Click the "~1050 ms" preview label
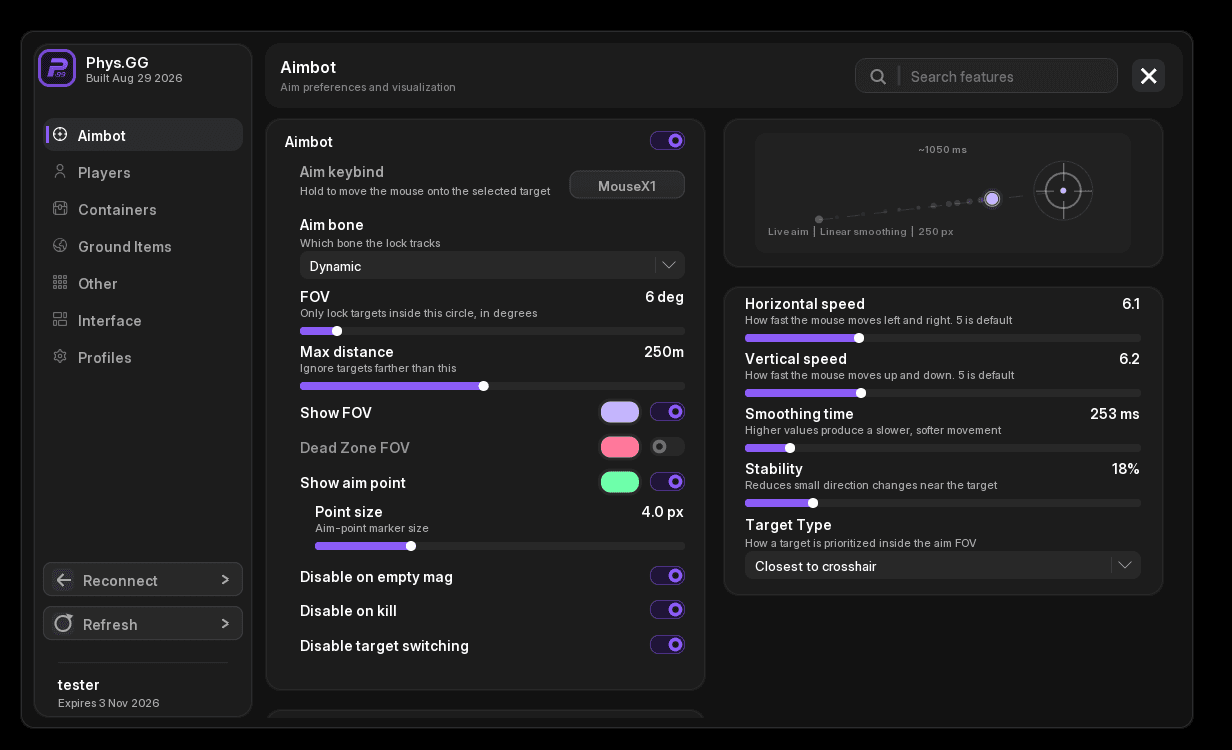This screenshot has height=750, width=1232. tap(942, 150)
